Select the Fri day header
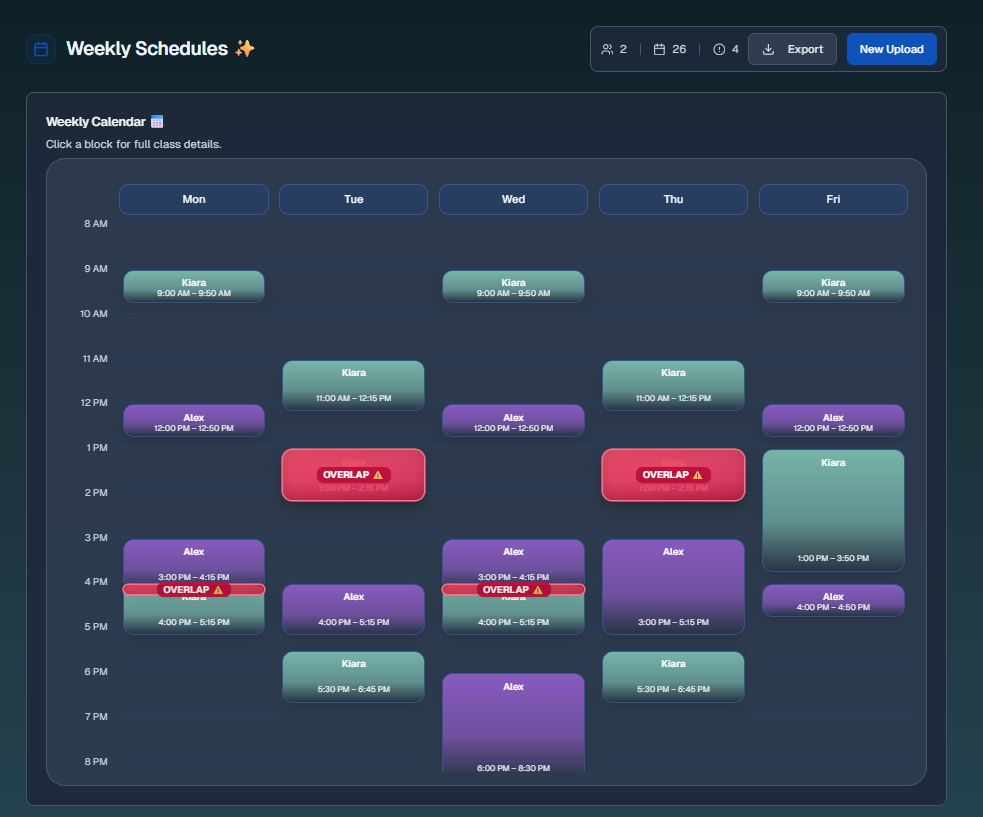The image size is (983, 817). [x=833, y=199]
